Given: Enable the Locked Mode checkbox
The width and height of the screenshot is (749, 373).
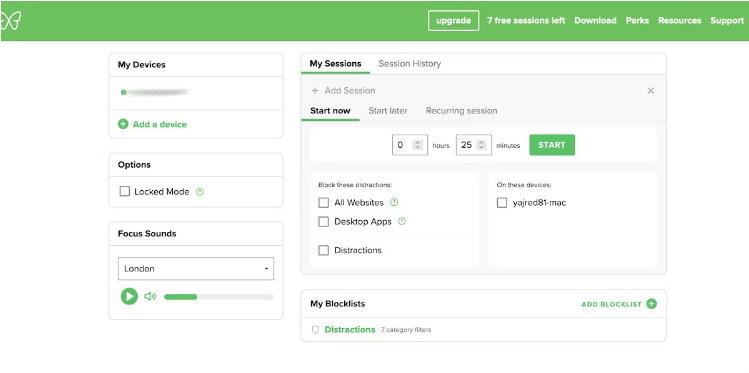Looking at the screenshot, I should point(125,192).
